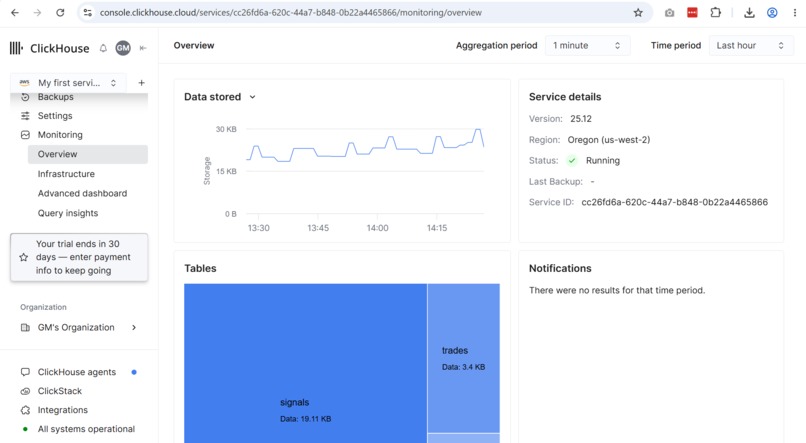Open browser downloads icon
This screenshot has width=806, height=443.
tap(749, 13)
